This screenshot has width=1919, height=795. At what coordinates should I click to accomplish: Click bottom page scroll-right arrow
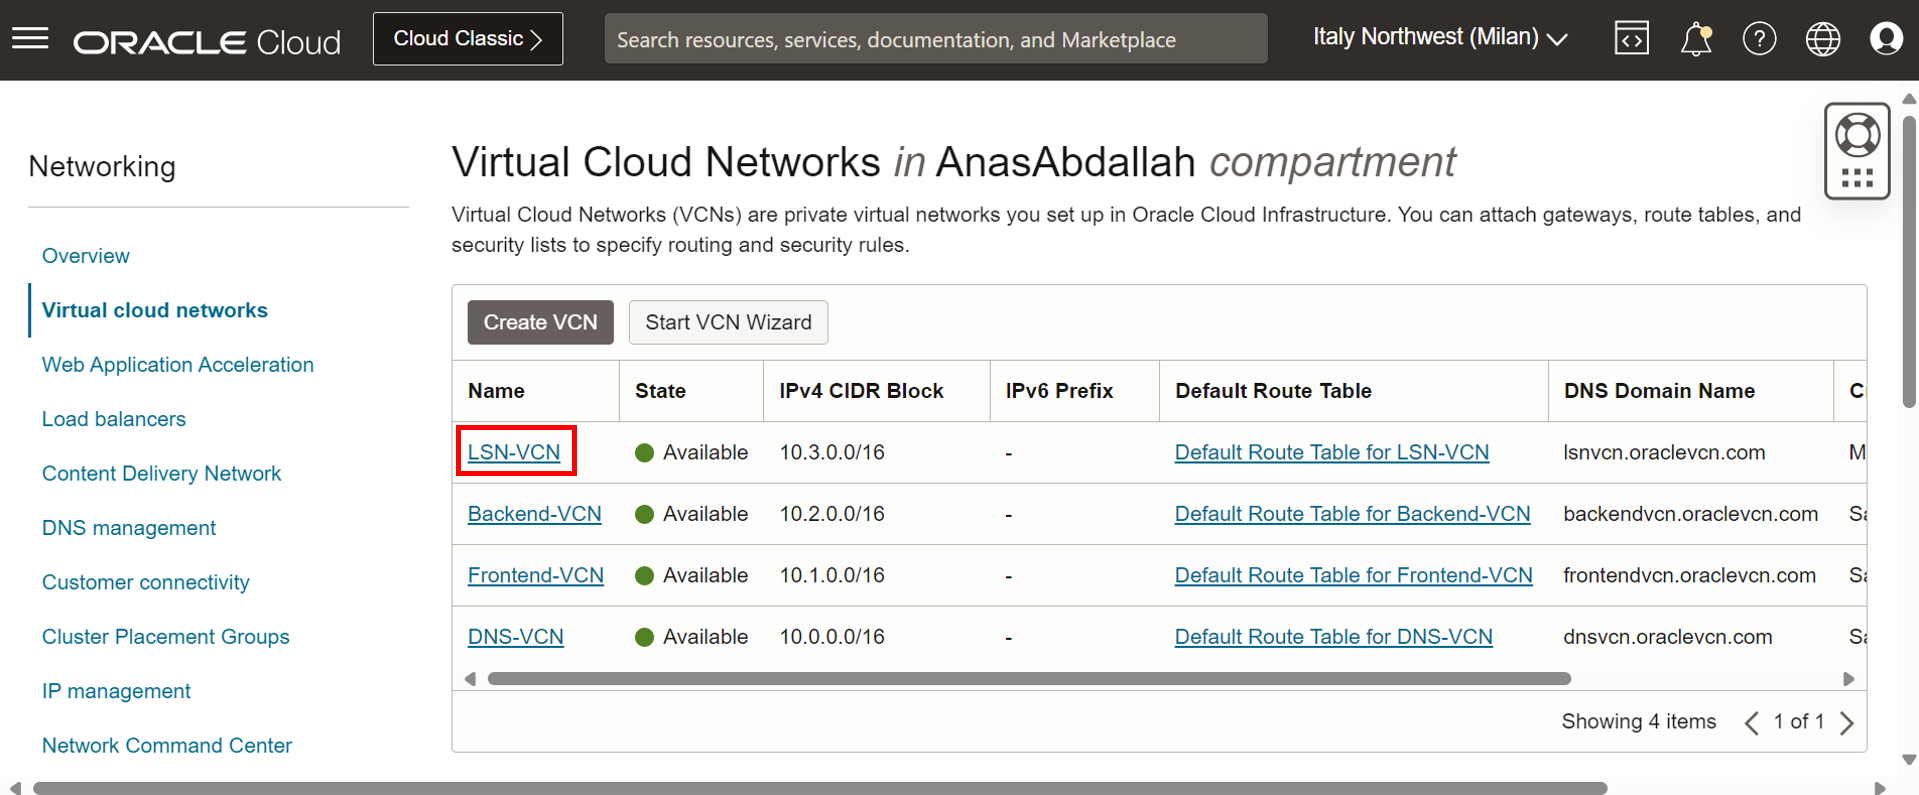(1880, 788)
